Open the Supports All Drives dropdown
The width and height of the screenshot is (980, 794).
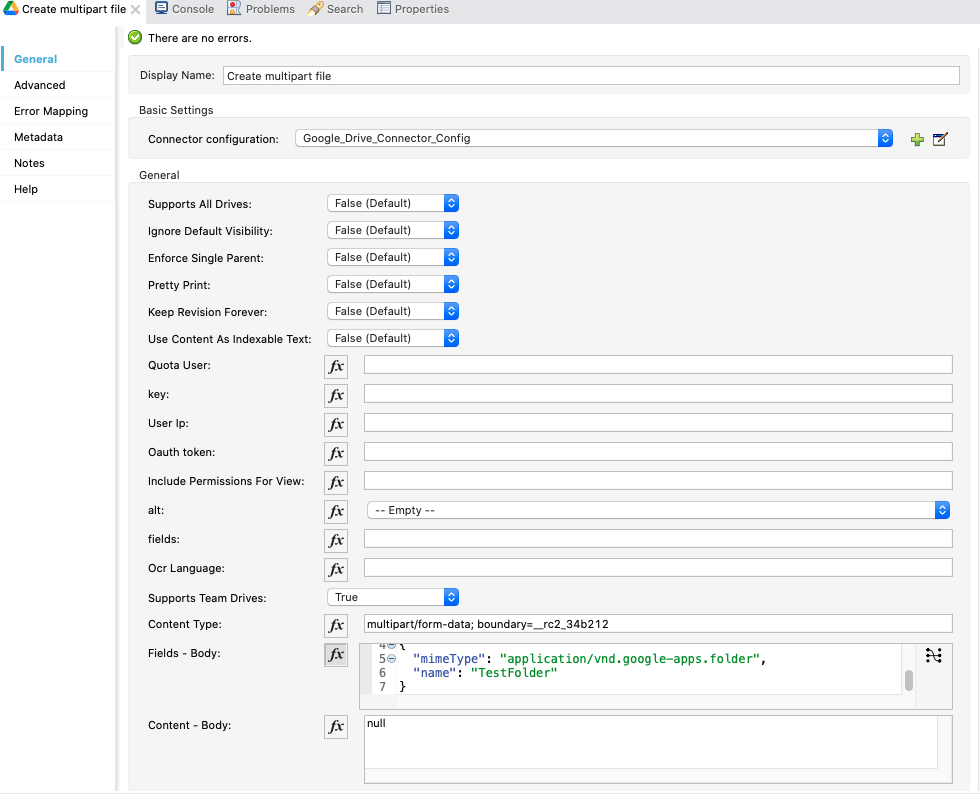pyautogui.click(x=392, y=203)
